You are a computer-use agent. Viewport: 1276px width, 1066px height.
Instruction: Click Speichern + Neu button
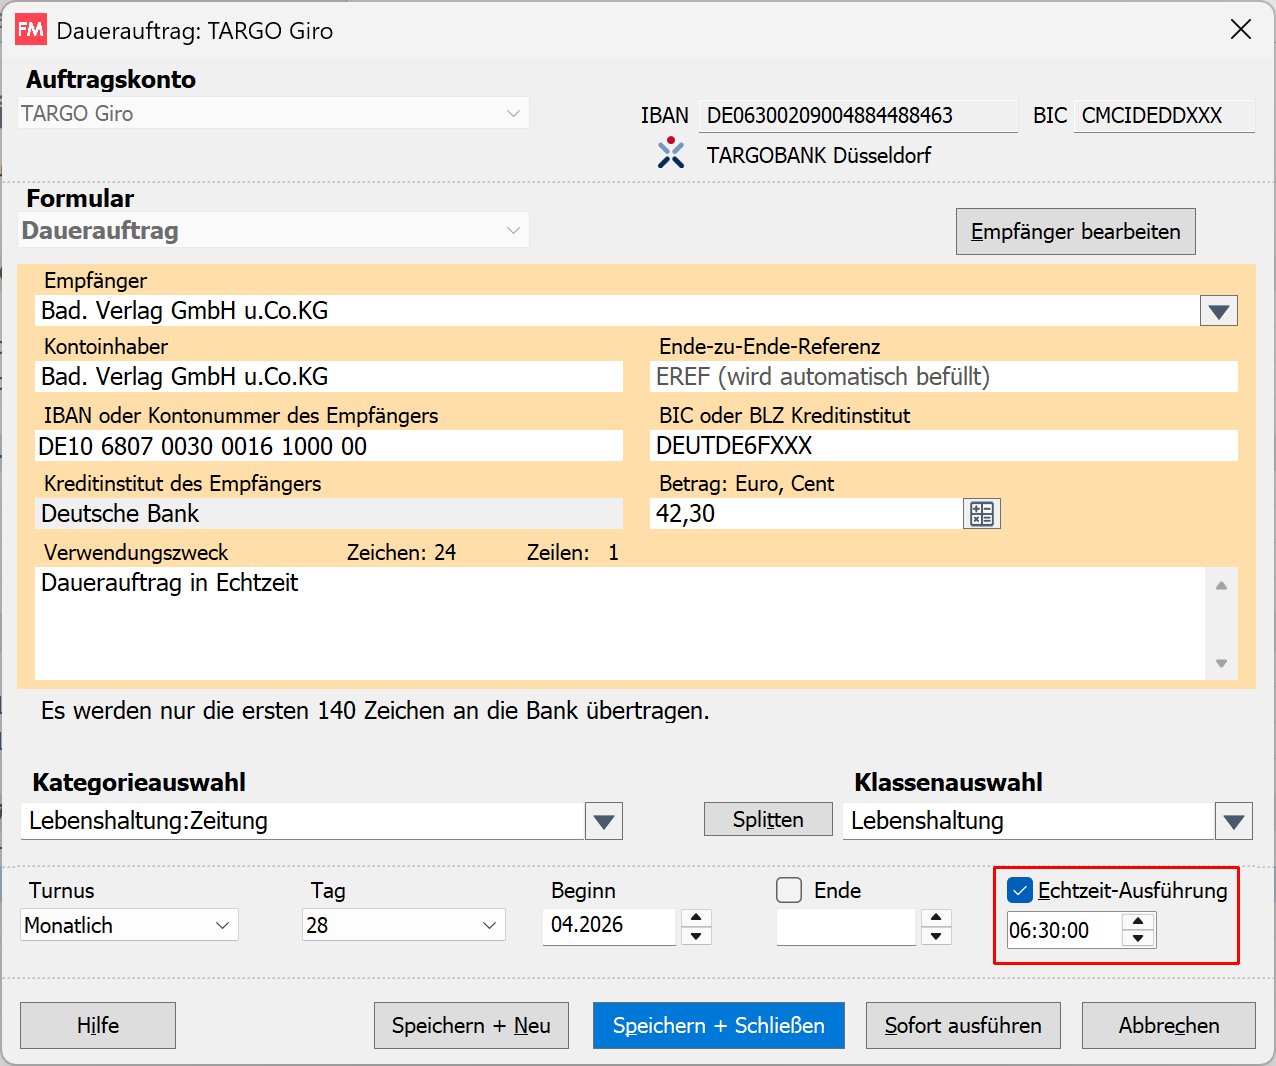(x=471, y=1025)
